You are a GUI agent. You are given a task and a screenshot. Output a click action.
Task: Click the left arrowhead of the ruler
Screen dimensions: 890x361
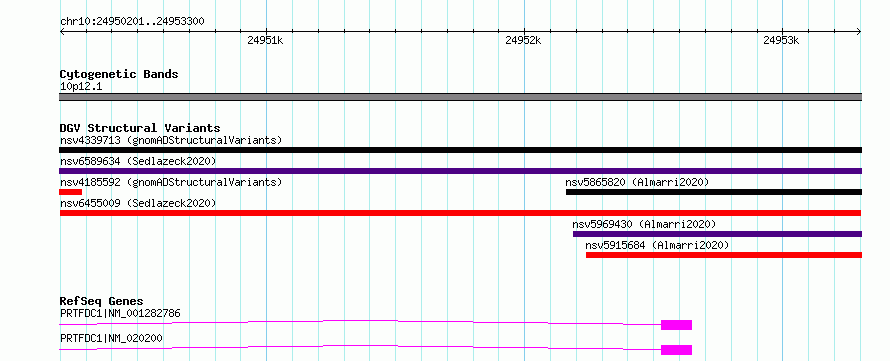(62, 32)
